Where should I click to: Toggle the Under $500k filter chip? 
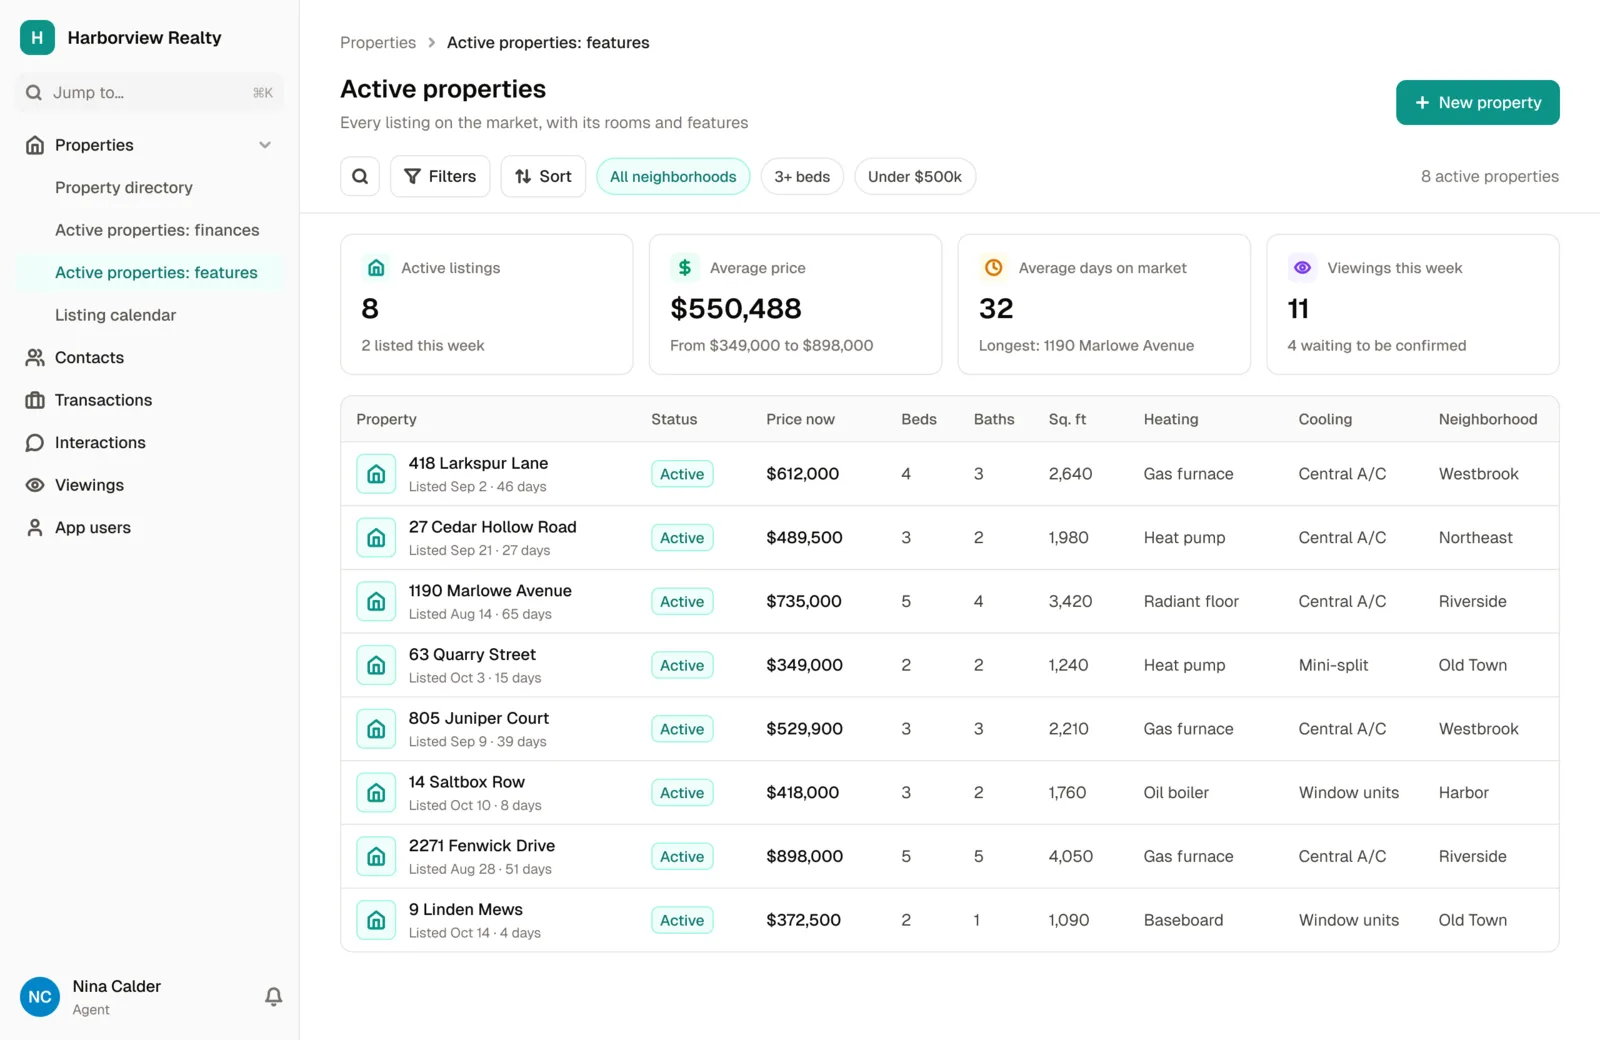(x=915, y=177)
